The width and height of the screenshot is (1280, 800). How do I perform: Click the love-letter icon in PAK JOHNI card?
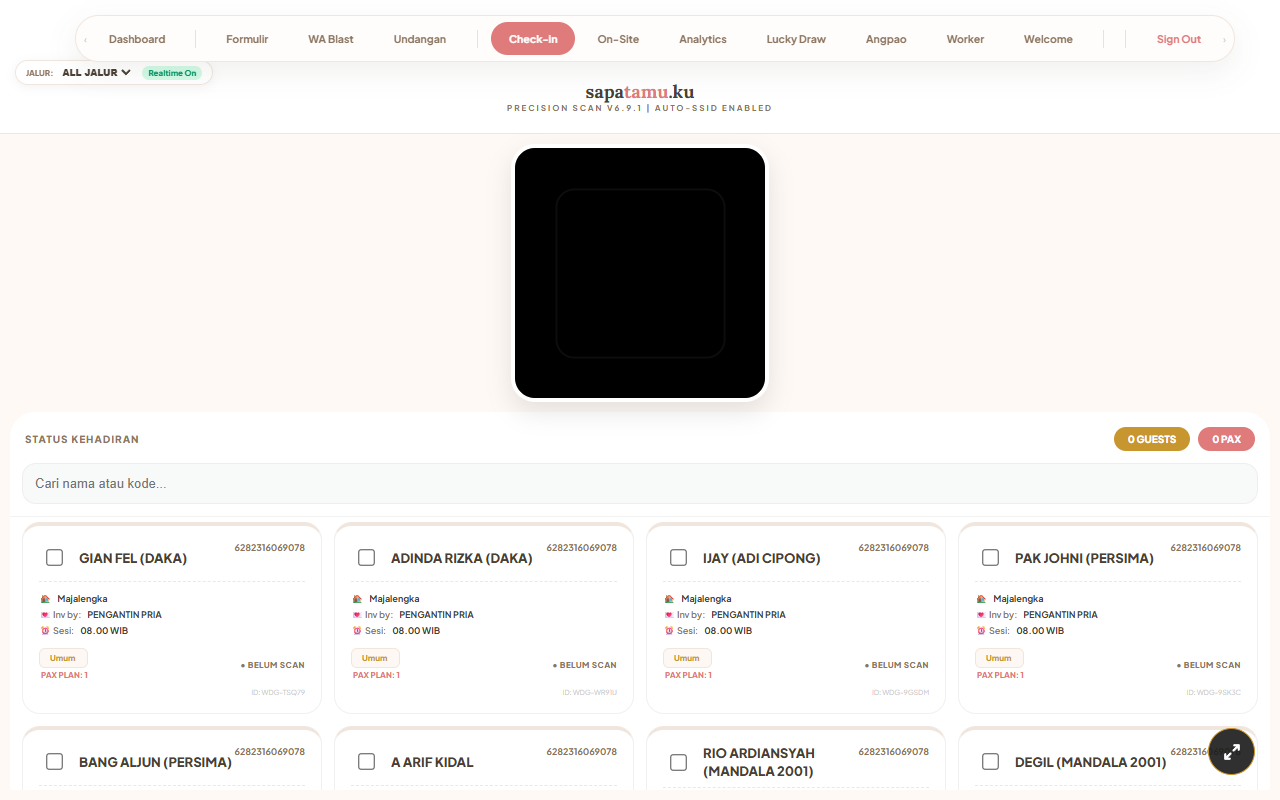point(981,615)
